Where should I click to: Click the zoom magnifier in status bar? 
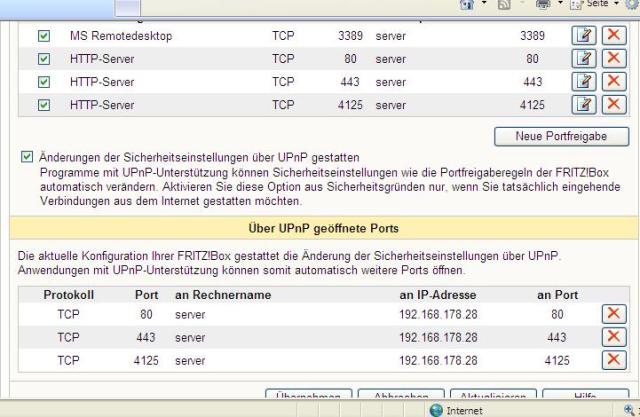click(629, 410)
